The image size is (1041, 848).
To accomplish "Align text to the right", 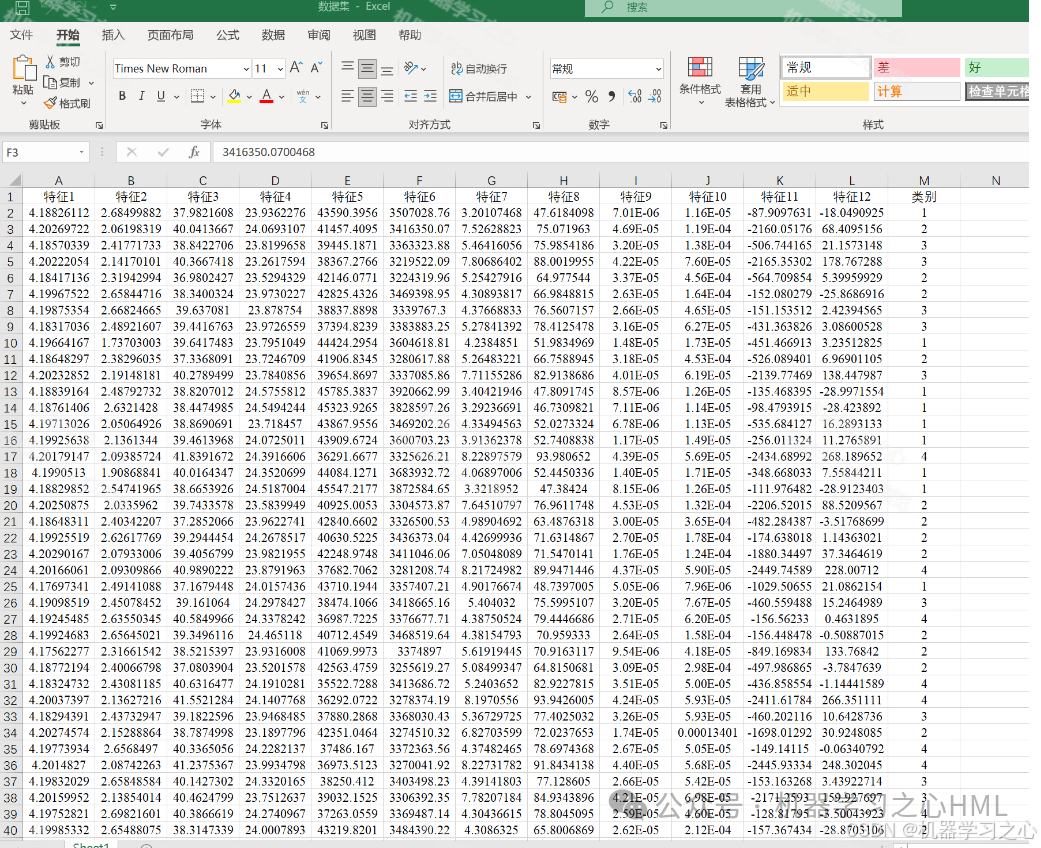I will (x=387, y=96).
